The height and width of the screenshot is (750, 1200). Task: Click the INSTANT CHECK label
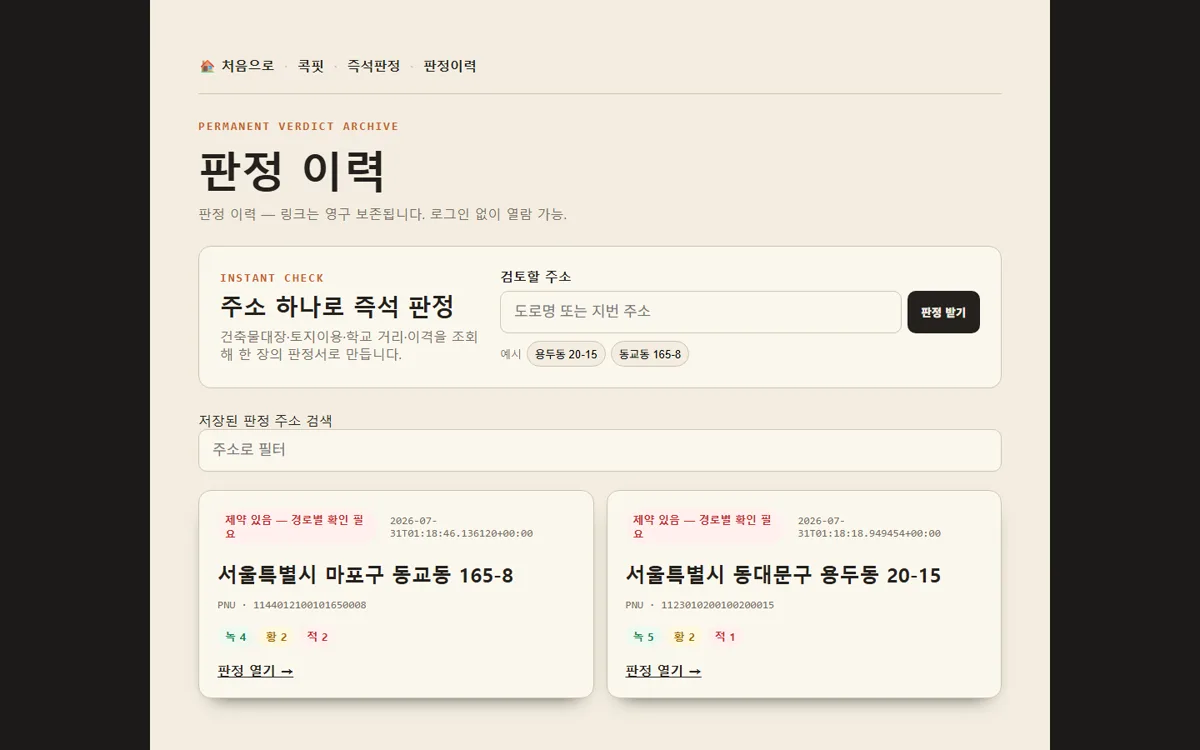[x=272, y=278]
